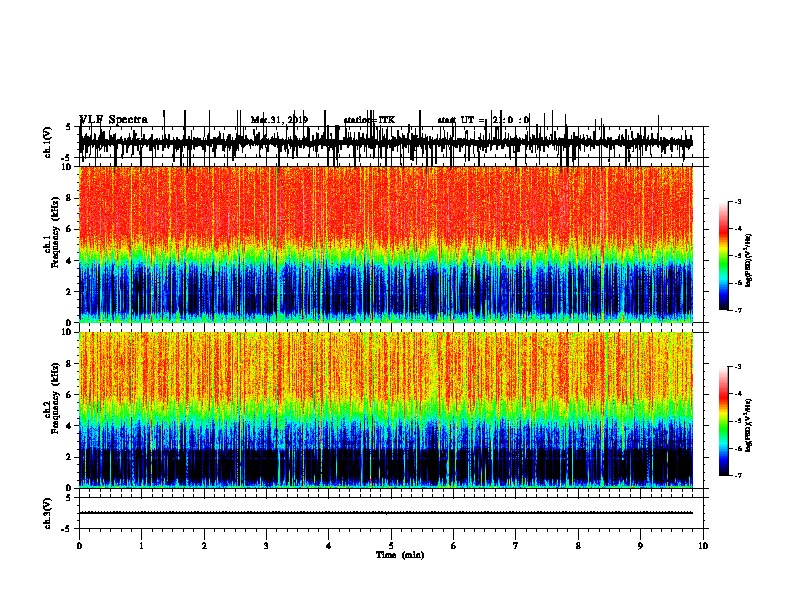
Task: Click the 'station=ITK' label
Action: 369,120
